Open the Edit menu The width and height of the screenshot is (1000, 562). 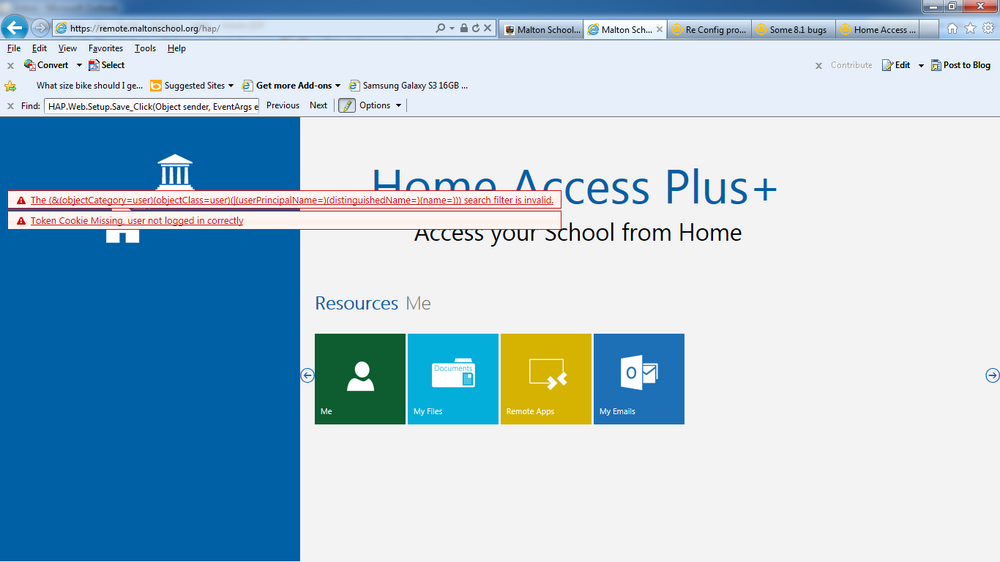click(x=39, y=48)
